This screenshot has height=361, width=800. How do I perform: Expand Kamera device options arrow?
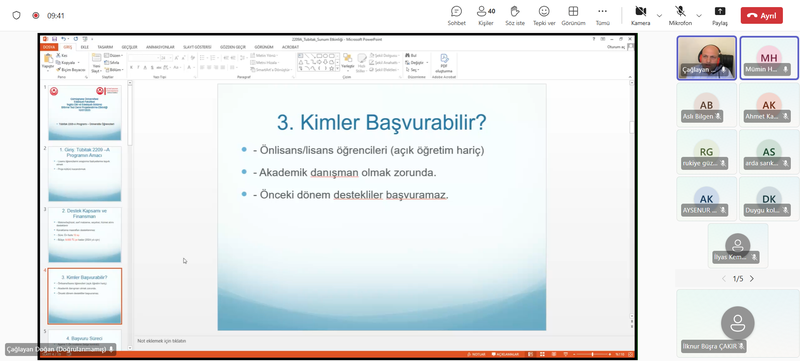click(659, 16)
